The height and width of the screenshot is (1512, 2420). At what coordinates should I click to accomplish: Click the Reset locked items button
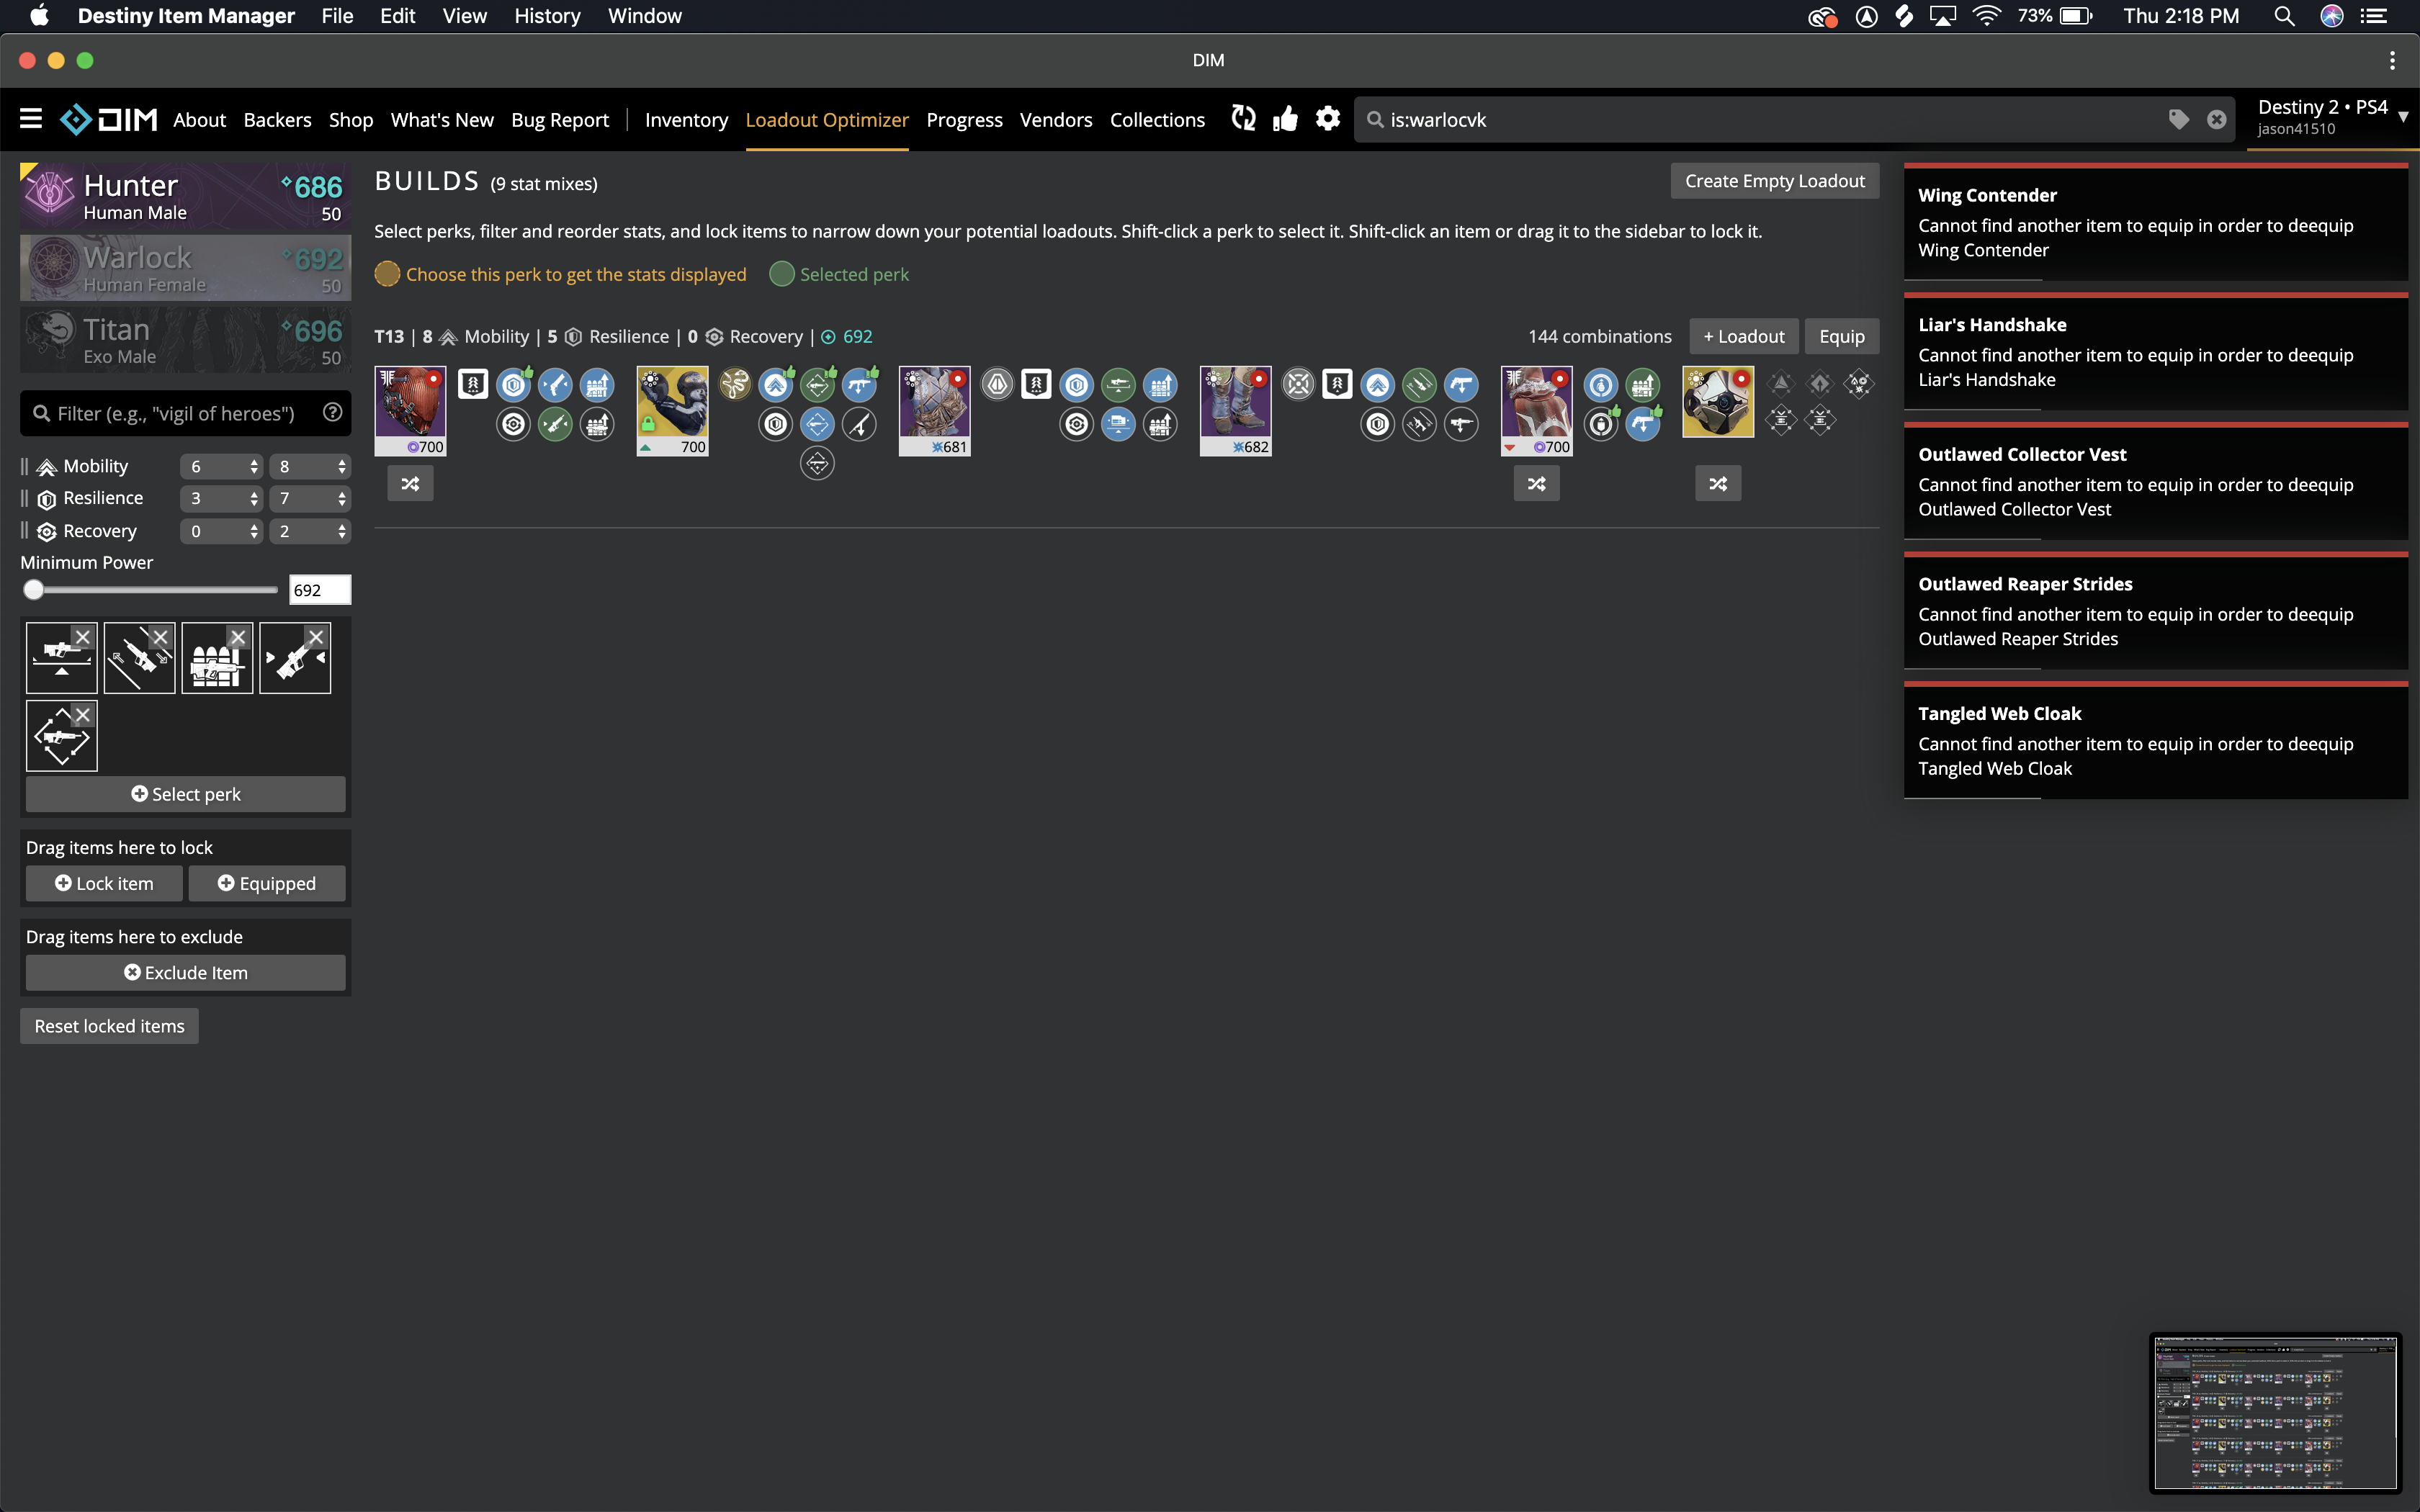[109, 1025]
